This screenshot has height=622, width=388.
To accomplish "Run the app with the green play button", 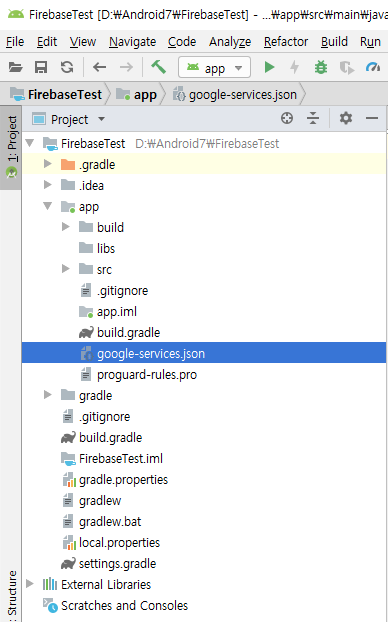I will pyautogui.click(x=269, y=67).
